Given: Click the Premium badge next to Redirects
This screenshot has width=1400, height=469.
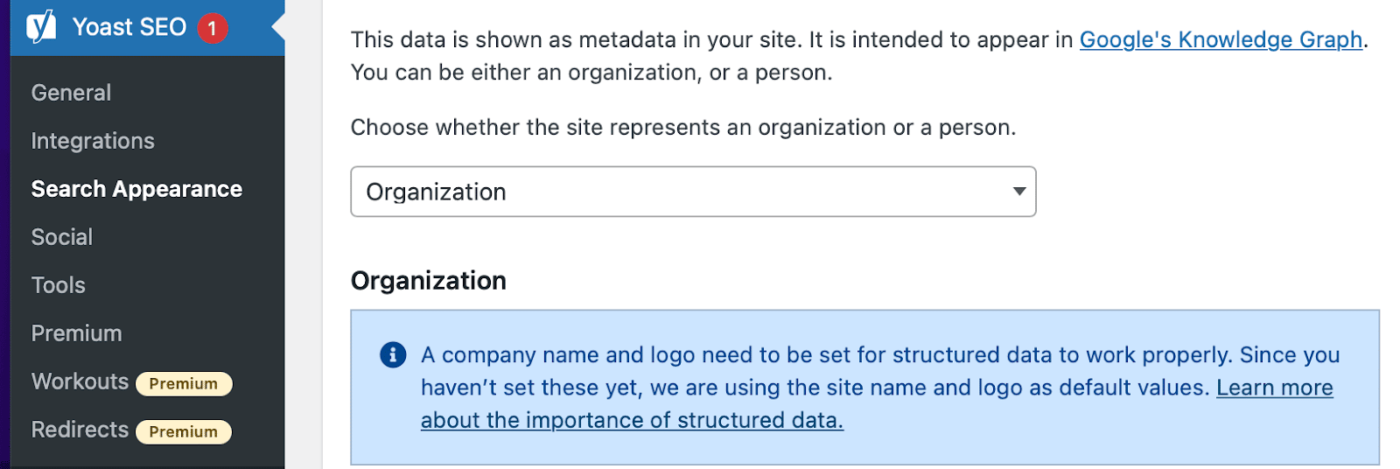Looking at the screenshot, I should click(x=184, y=431).
